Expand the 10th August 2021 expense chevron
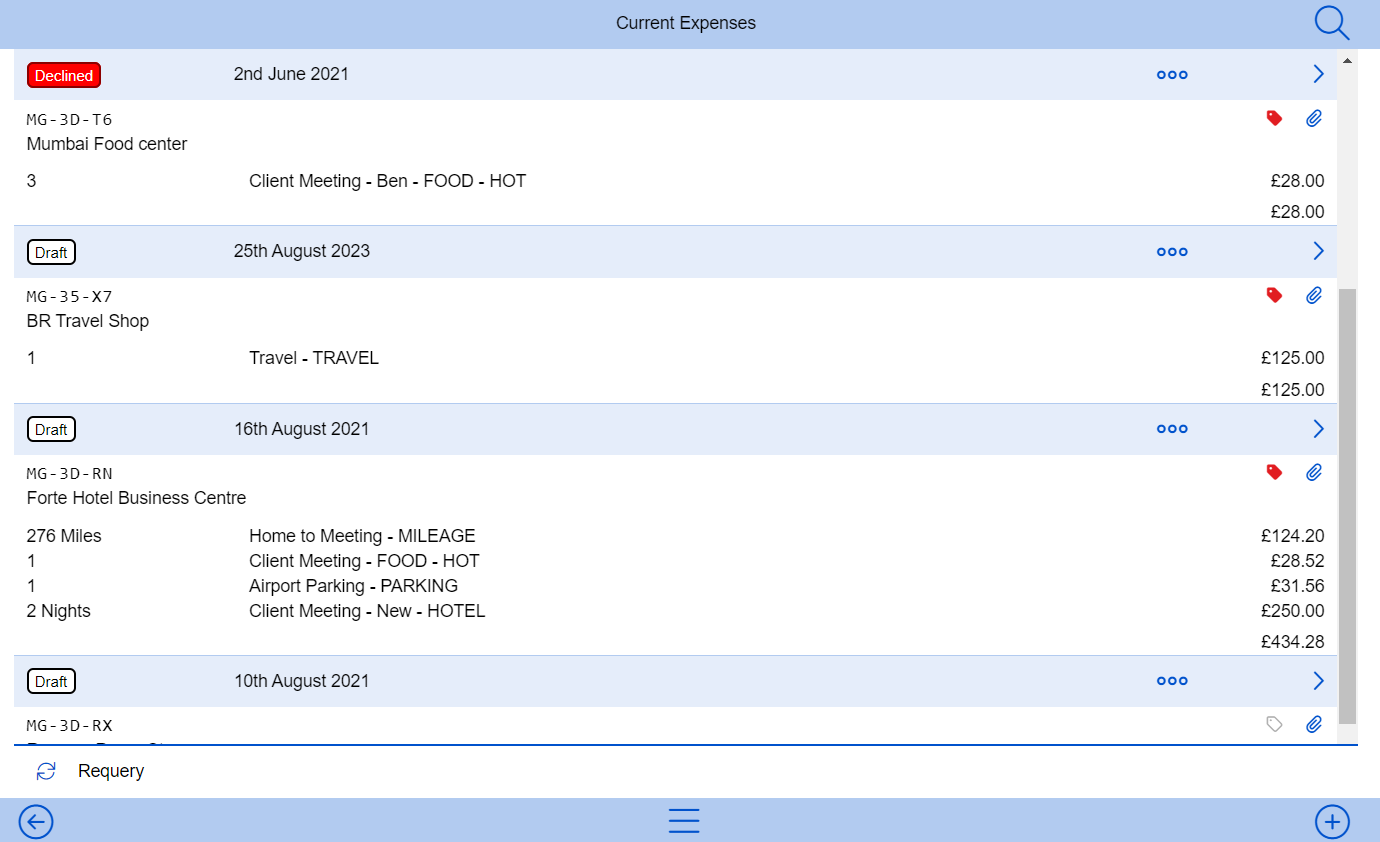The image size is (1380, 842). (1318, 681)
